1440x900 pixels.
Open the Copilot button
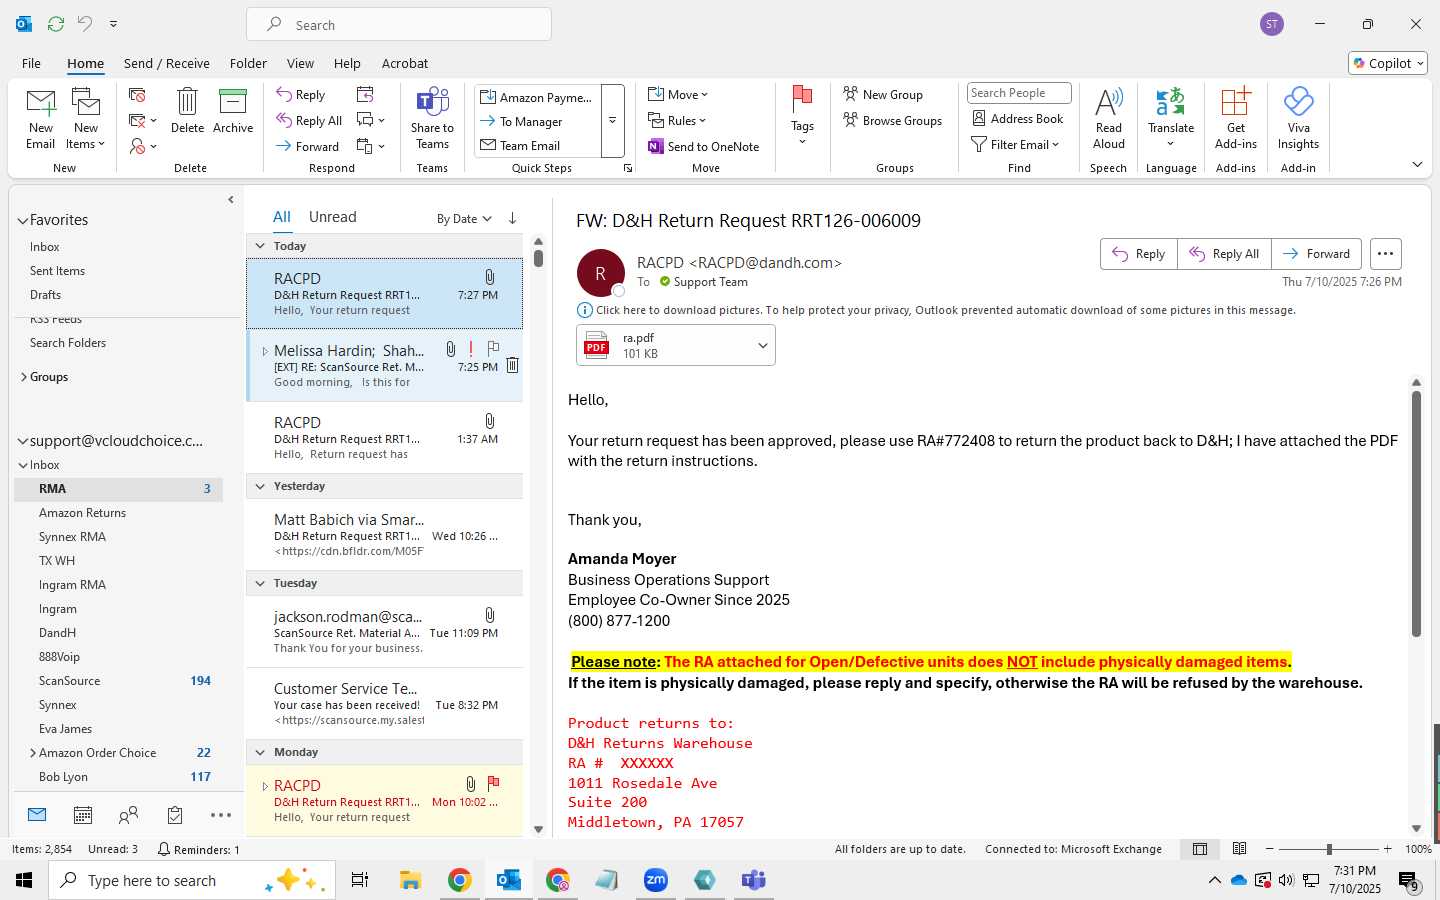(1388, 63)
